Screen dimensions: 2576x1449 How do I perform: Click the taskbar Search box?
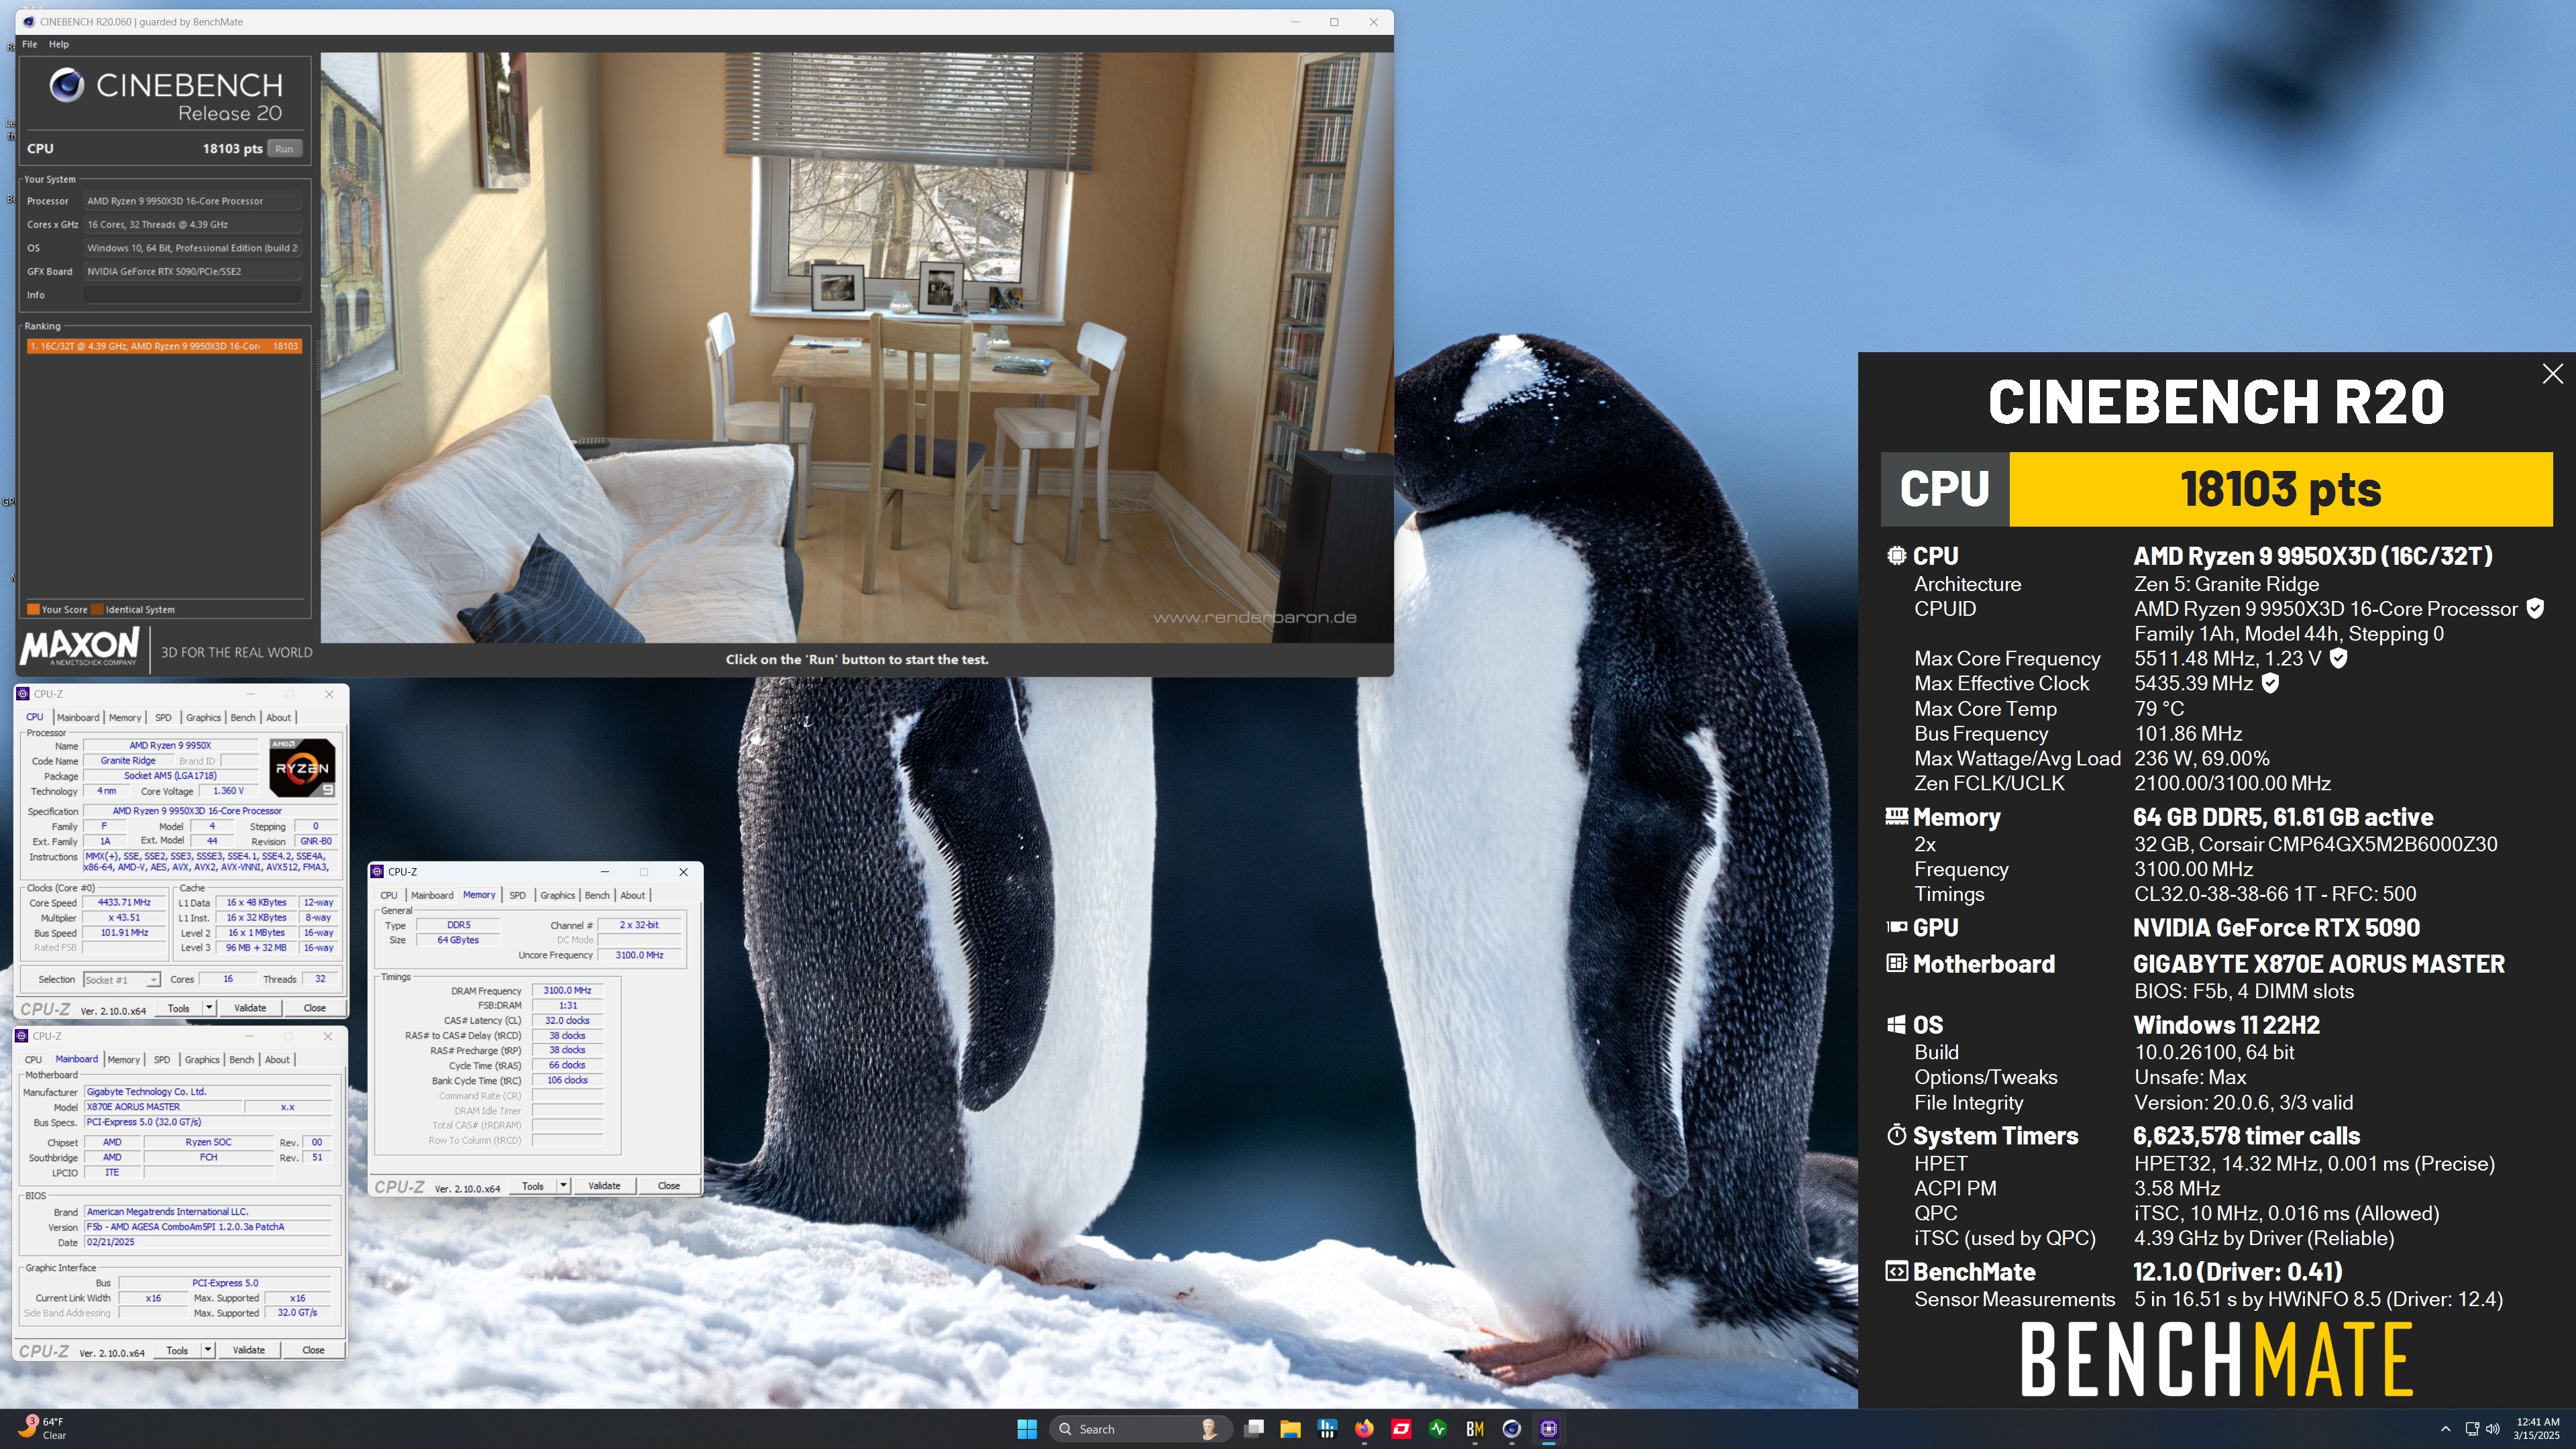click(x=1140, y=1429)
